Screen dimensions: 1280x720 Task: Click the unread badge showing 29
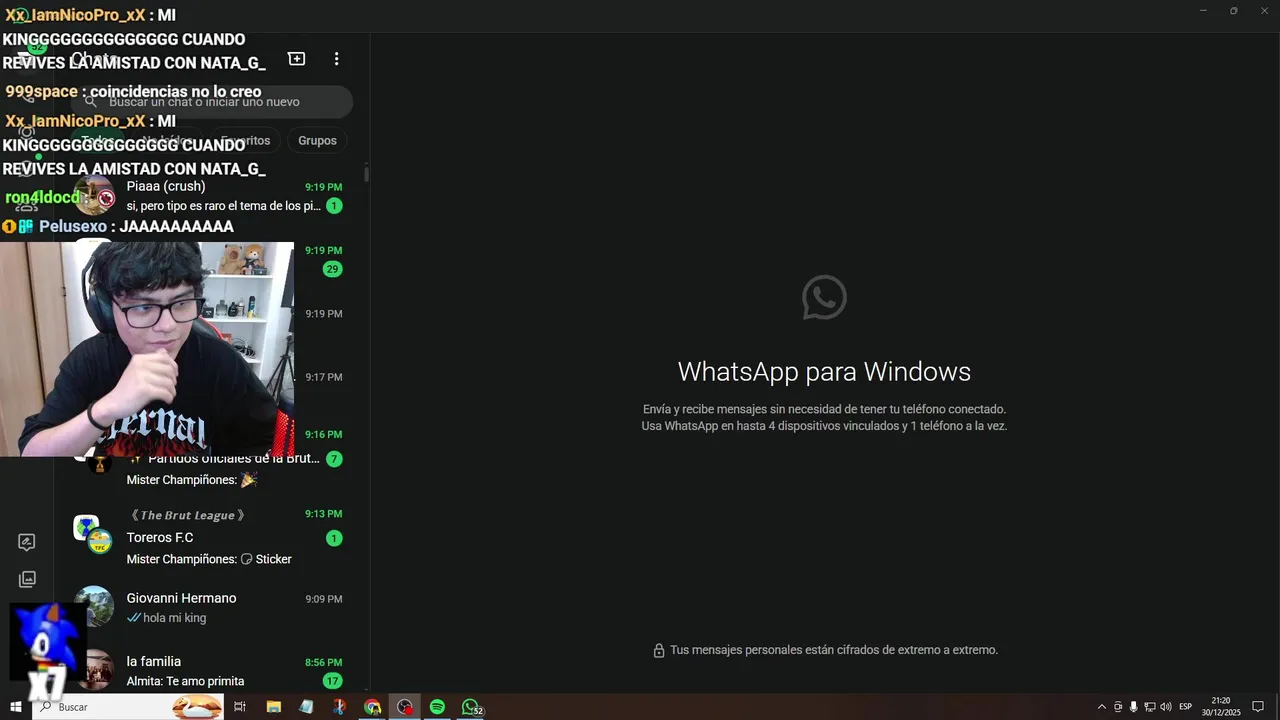point(332,269)
